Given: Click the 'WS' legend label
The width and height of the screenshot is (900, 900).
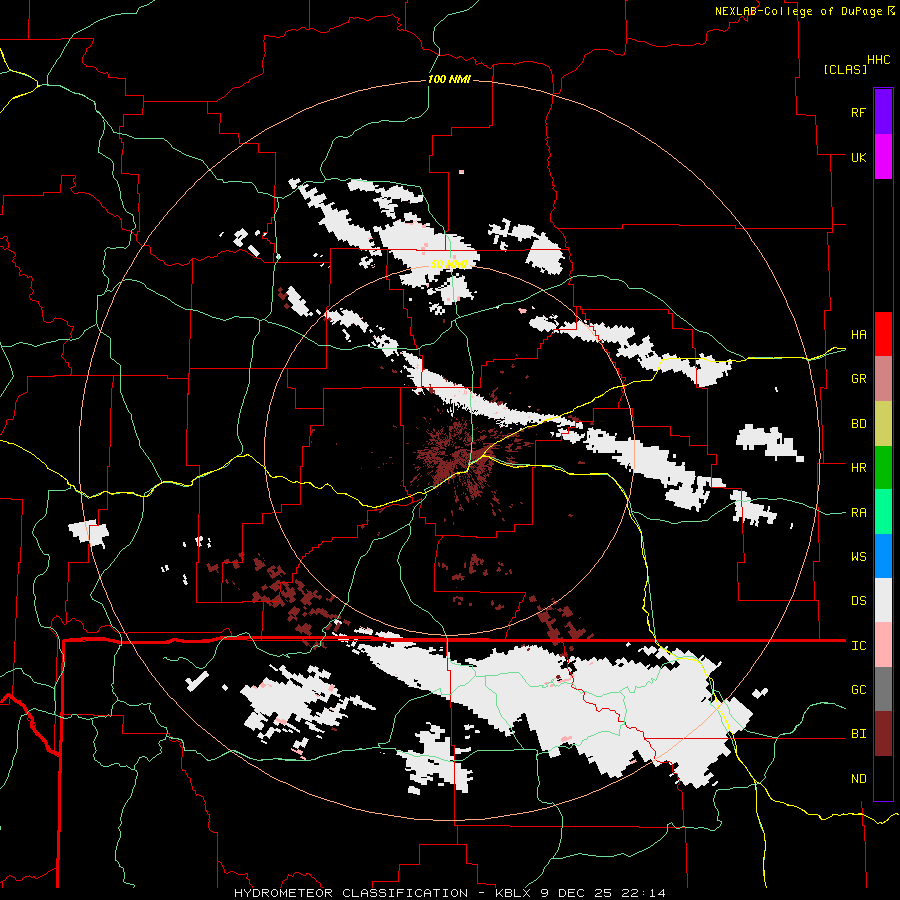Looking at the screenshot, I should pyautogui.click(x=858, y=557).
